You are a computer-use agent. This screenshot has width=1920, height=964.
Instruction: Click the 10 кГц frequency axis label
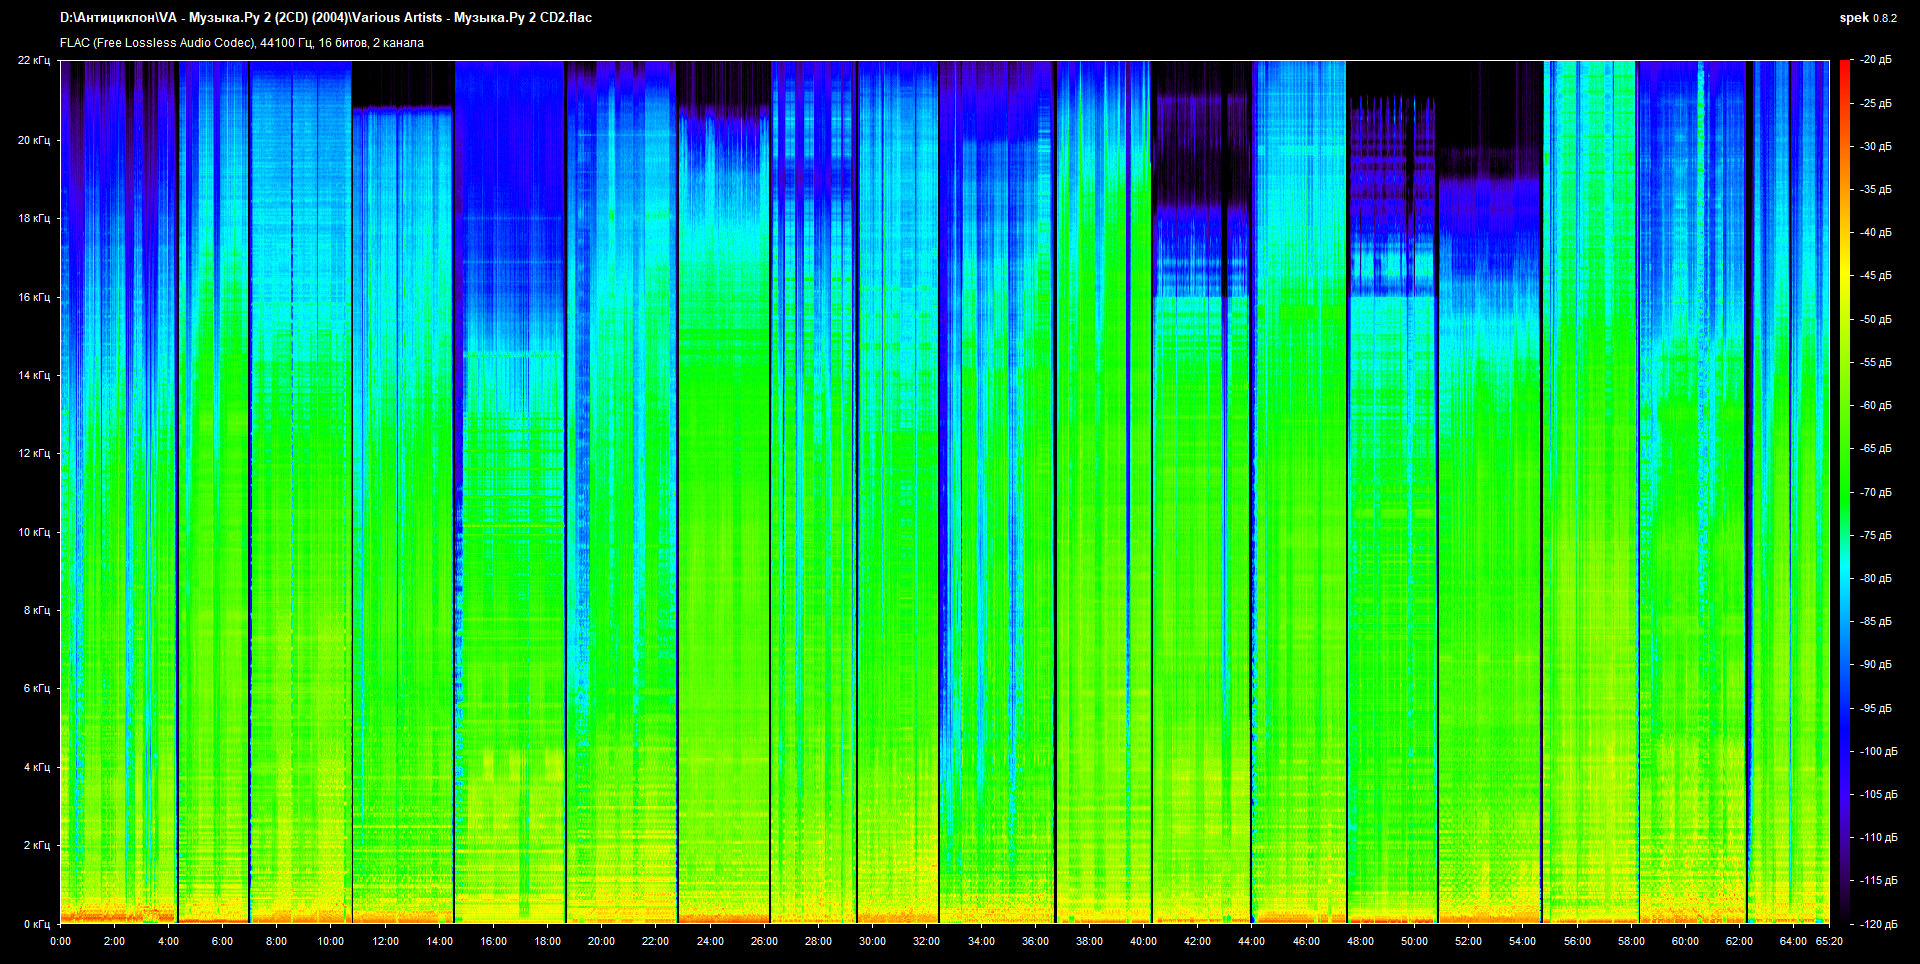(34, 532)
